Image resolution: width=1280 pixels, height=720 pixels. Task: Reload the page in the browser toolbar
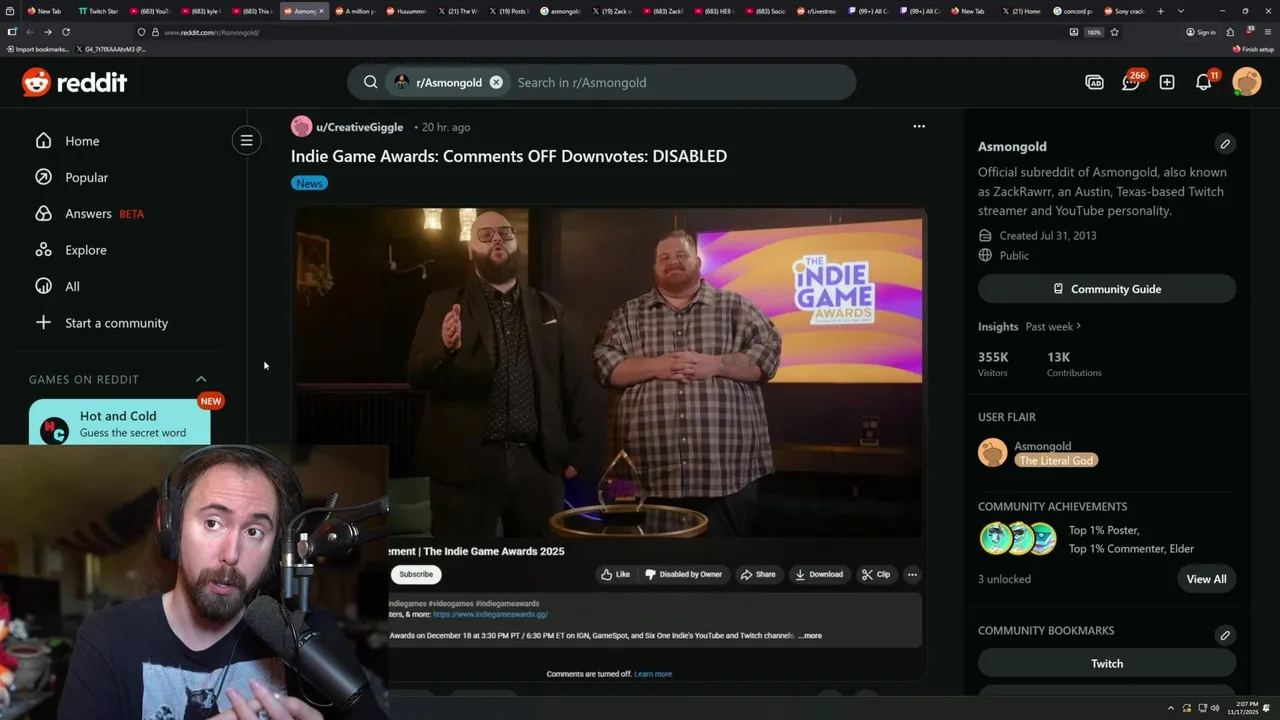point(66,32)
